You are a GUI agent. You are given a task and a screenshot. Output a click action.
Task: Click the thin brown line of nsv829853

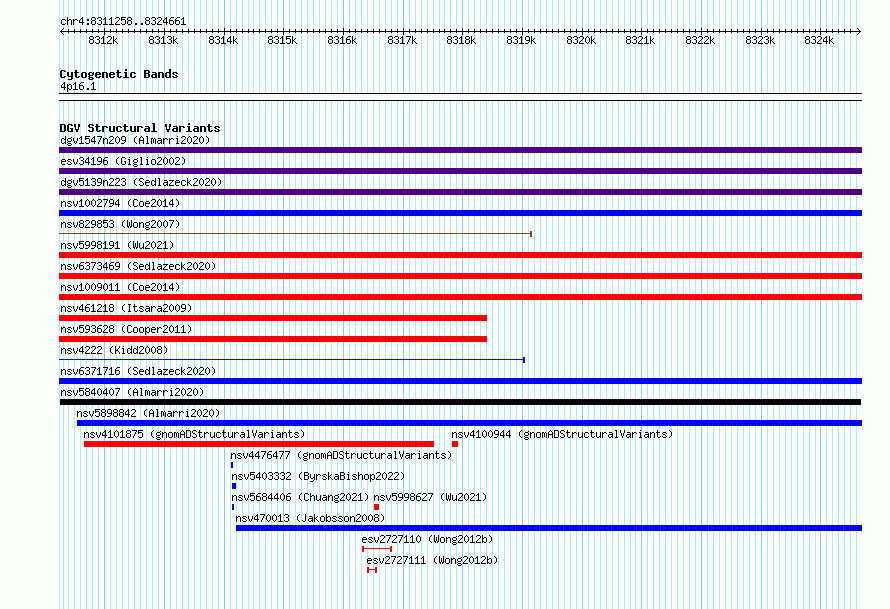point(296,234)
